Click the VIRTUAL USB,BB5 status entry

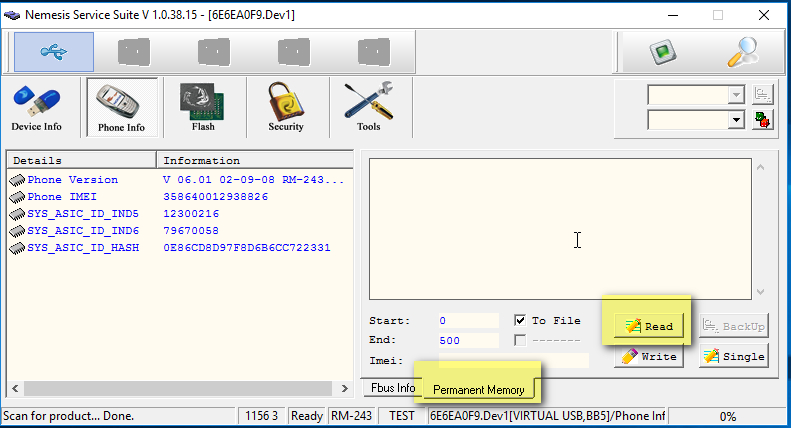547,416
